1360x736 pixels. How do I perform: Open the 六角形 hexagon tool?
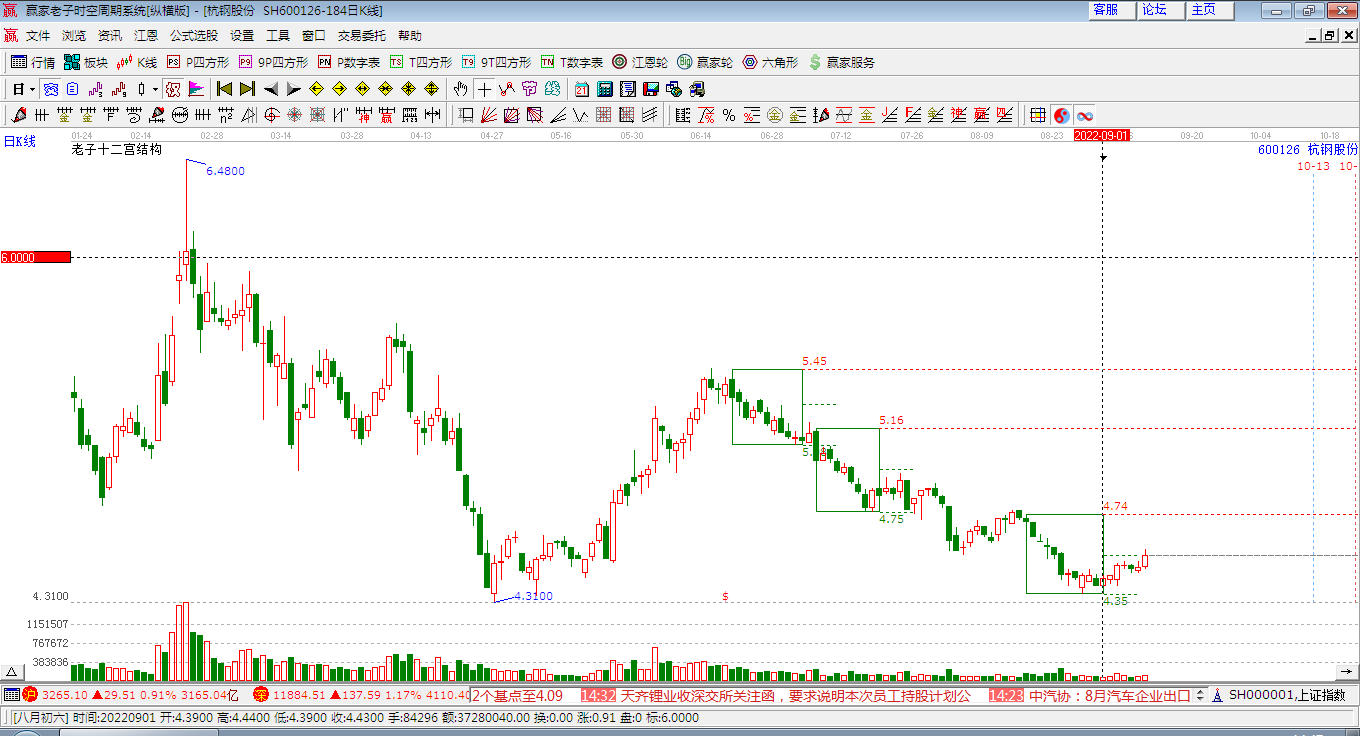click(x=770, y=62)
